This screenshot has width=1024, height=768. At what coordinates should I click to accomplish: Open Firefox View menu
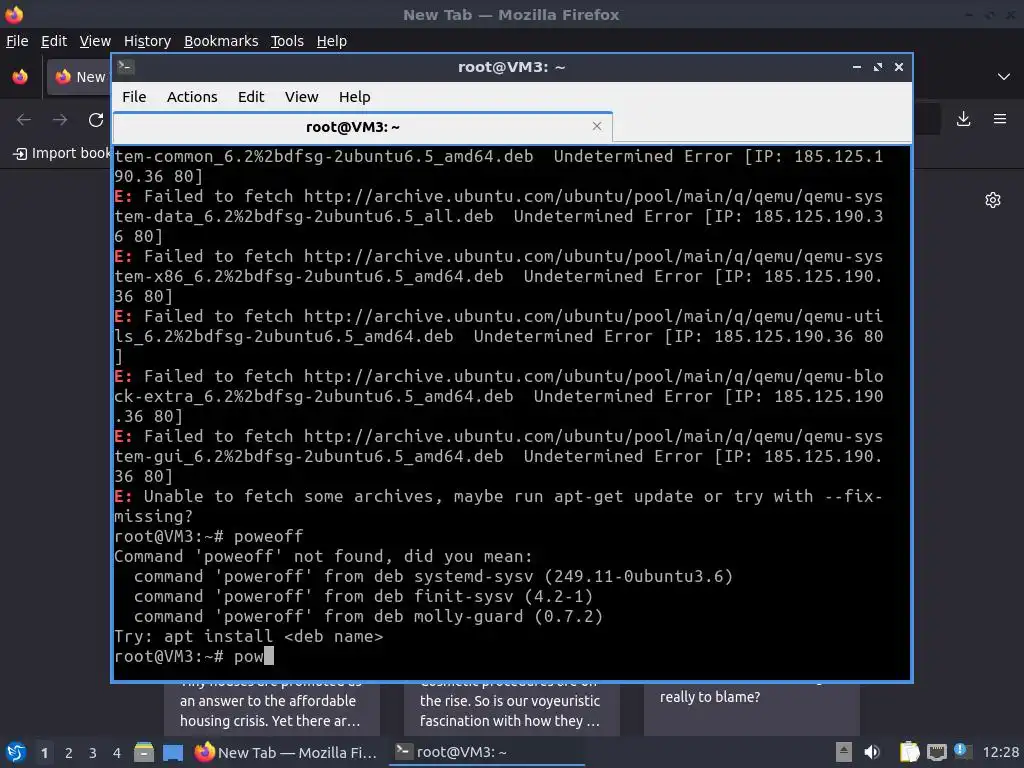coord(95,41)
